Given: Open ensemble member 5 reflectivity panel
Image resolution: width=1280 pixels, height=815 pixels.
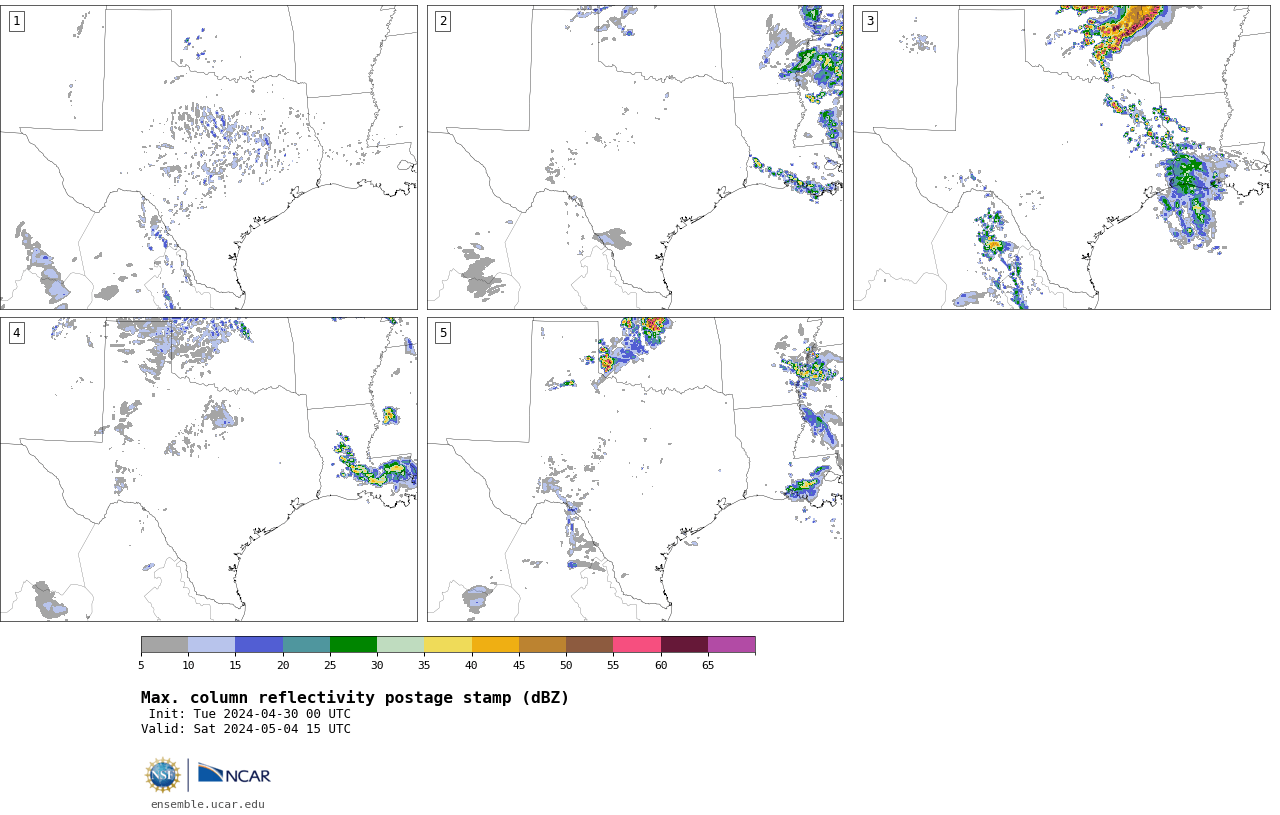Looking at the screenshot, I should point(635,469).
